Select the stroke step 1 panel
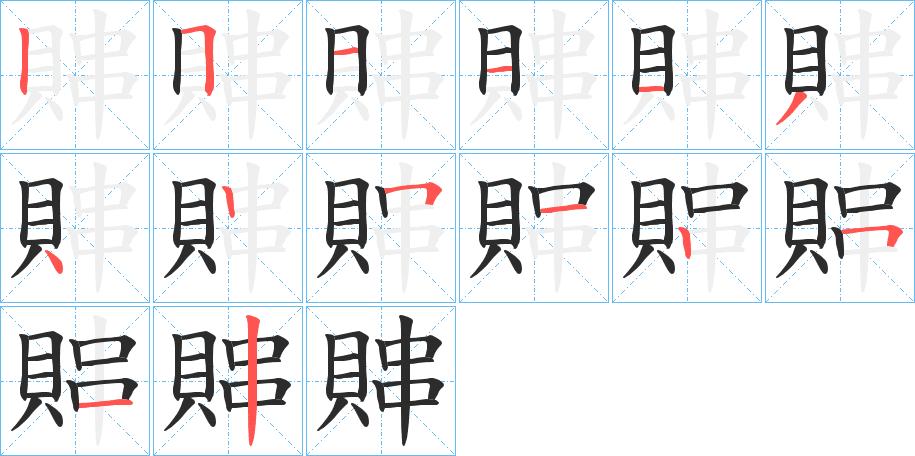915x456 pixels. click(75, 75)
